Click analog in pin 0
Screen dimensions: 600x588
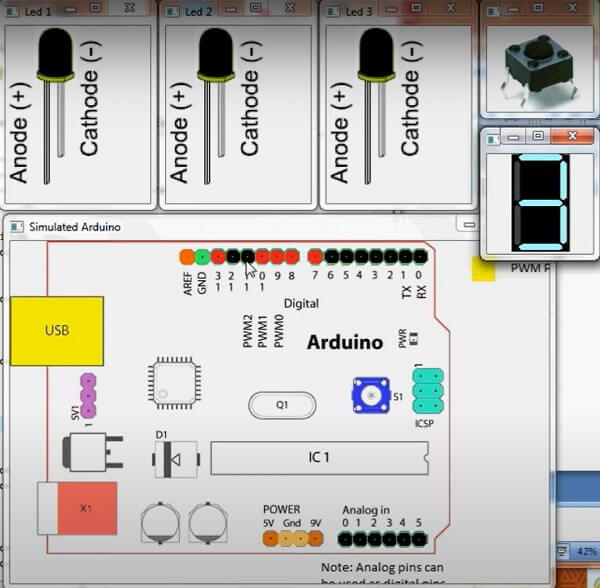345,539
